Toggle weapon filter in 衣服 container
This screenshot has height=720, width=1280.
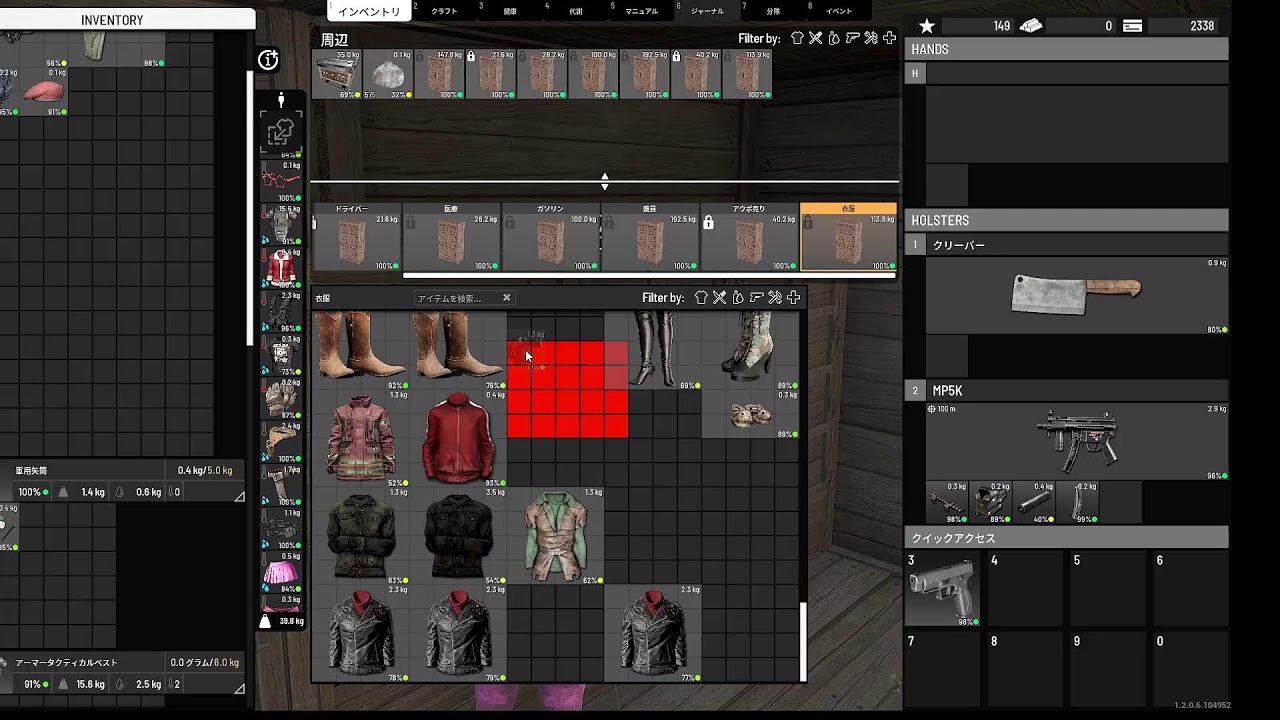pos(756,297)
